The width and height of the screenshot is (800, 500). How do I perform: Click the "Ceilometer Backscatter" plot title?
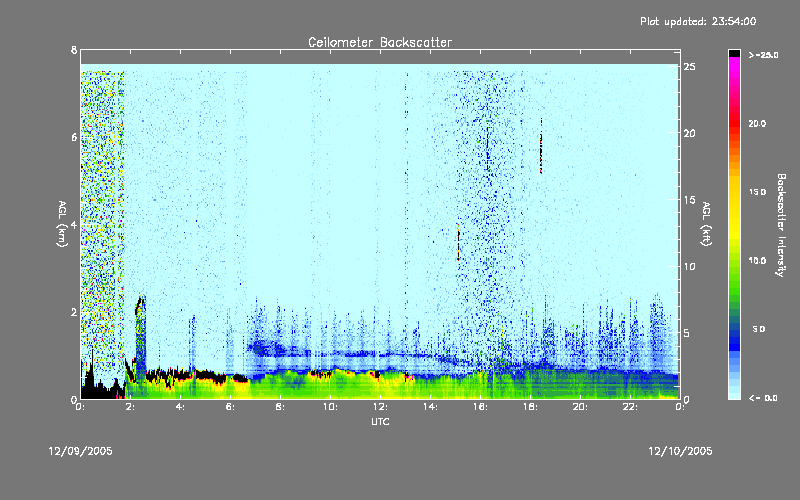pos(380,42)
